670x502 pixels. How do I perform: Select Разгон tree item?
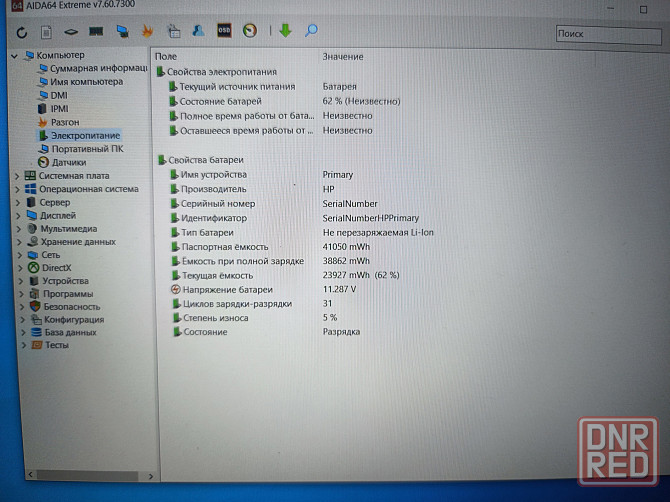pos(59,122)
